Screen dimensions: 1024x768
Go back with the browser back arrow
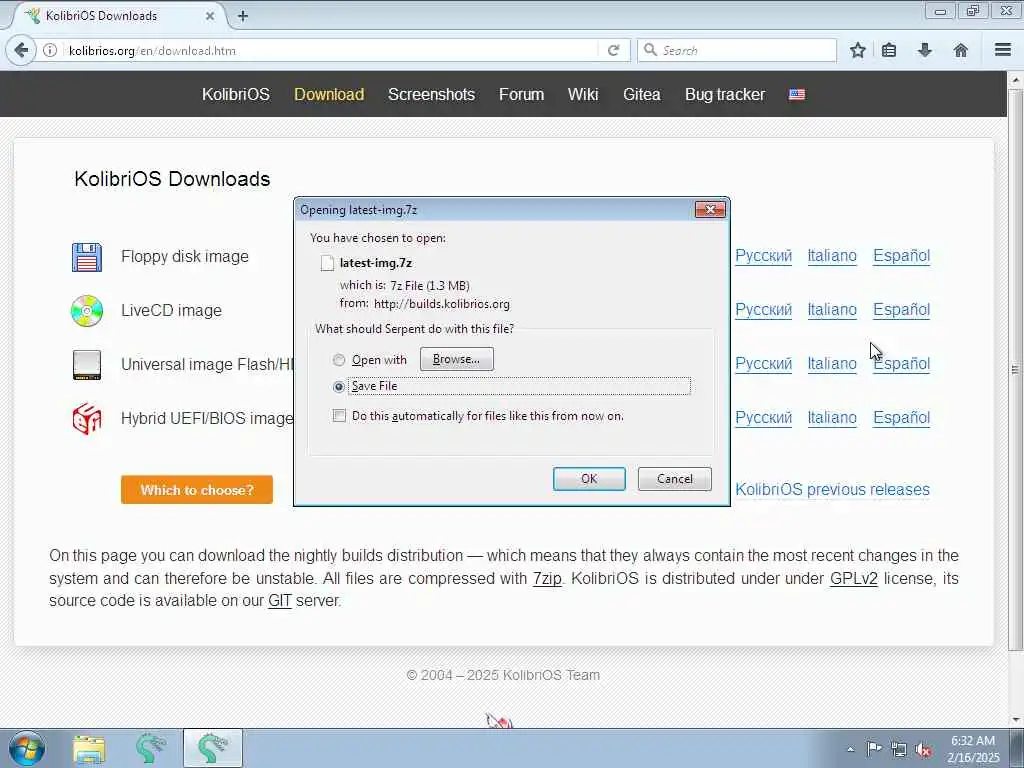(21, 50)
